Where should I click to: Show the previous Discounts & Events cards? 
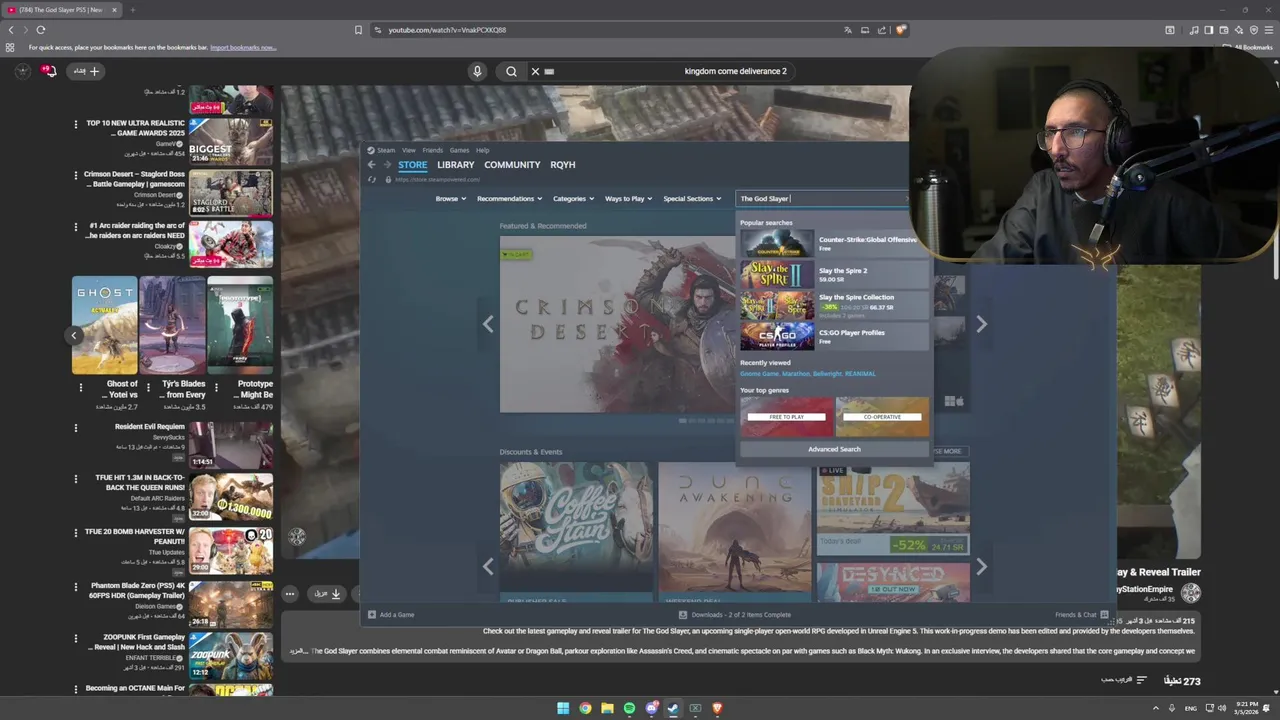(x=488, y=566)
